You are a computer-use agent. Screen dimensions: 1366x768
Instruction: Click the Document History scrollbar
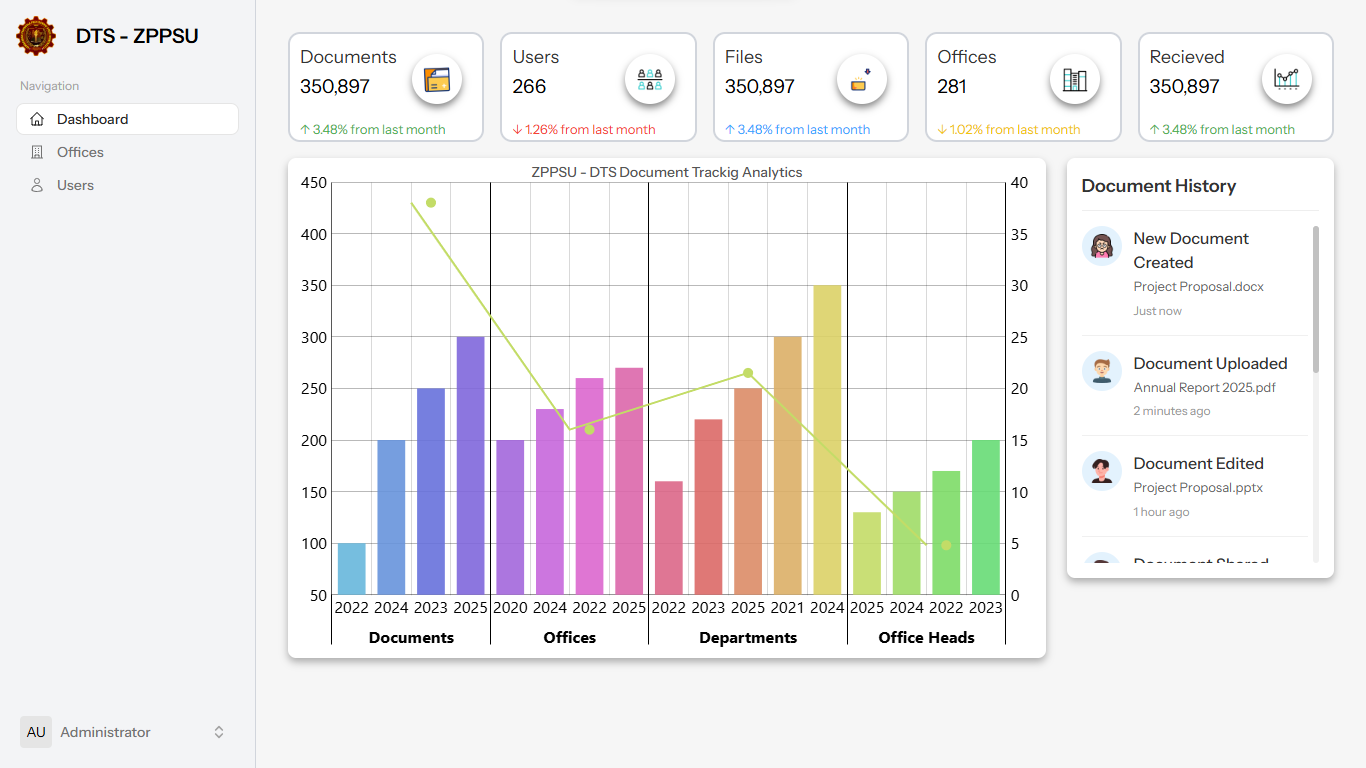click(x=1315, y=300)
